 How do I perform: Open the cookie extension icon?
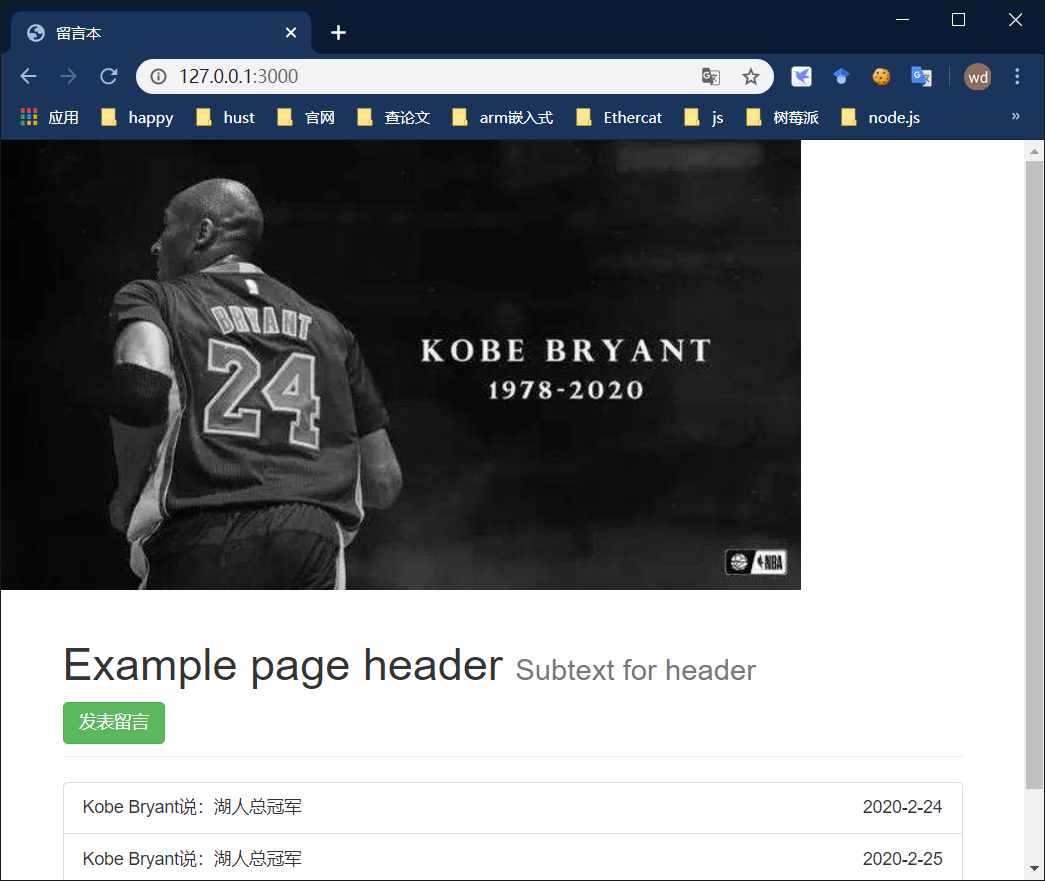[881, 77]
